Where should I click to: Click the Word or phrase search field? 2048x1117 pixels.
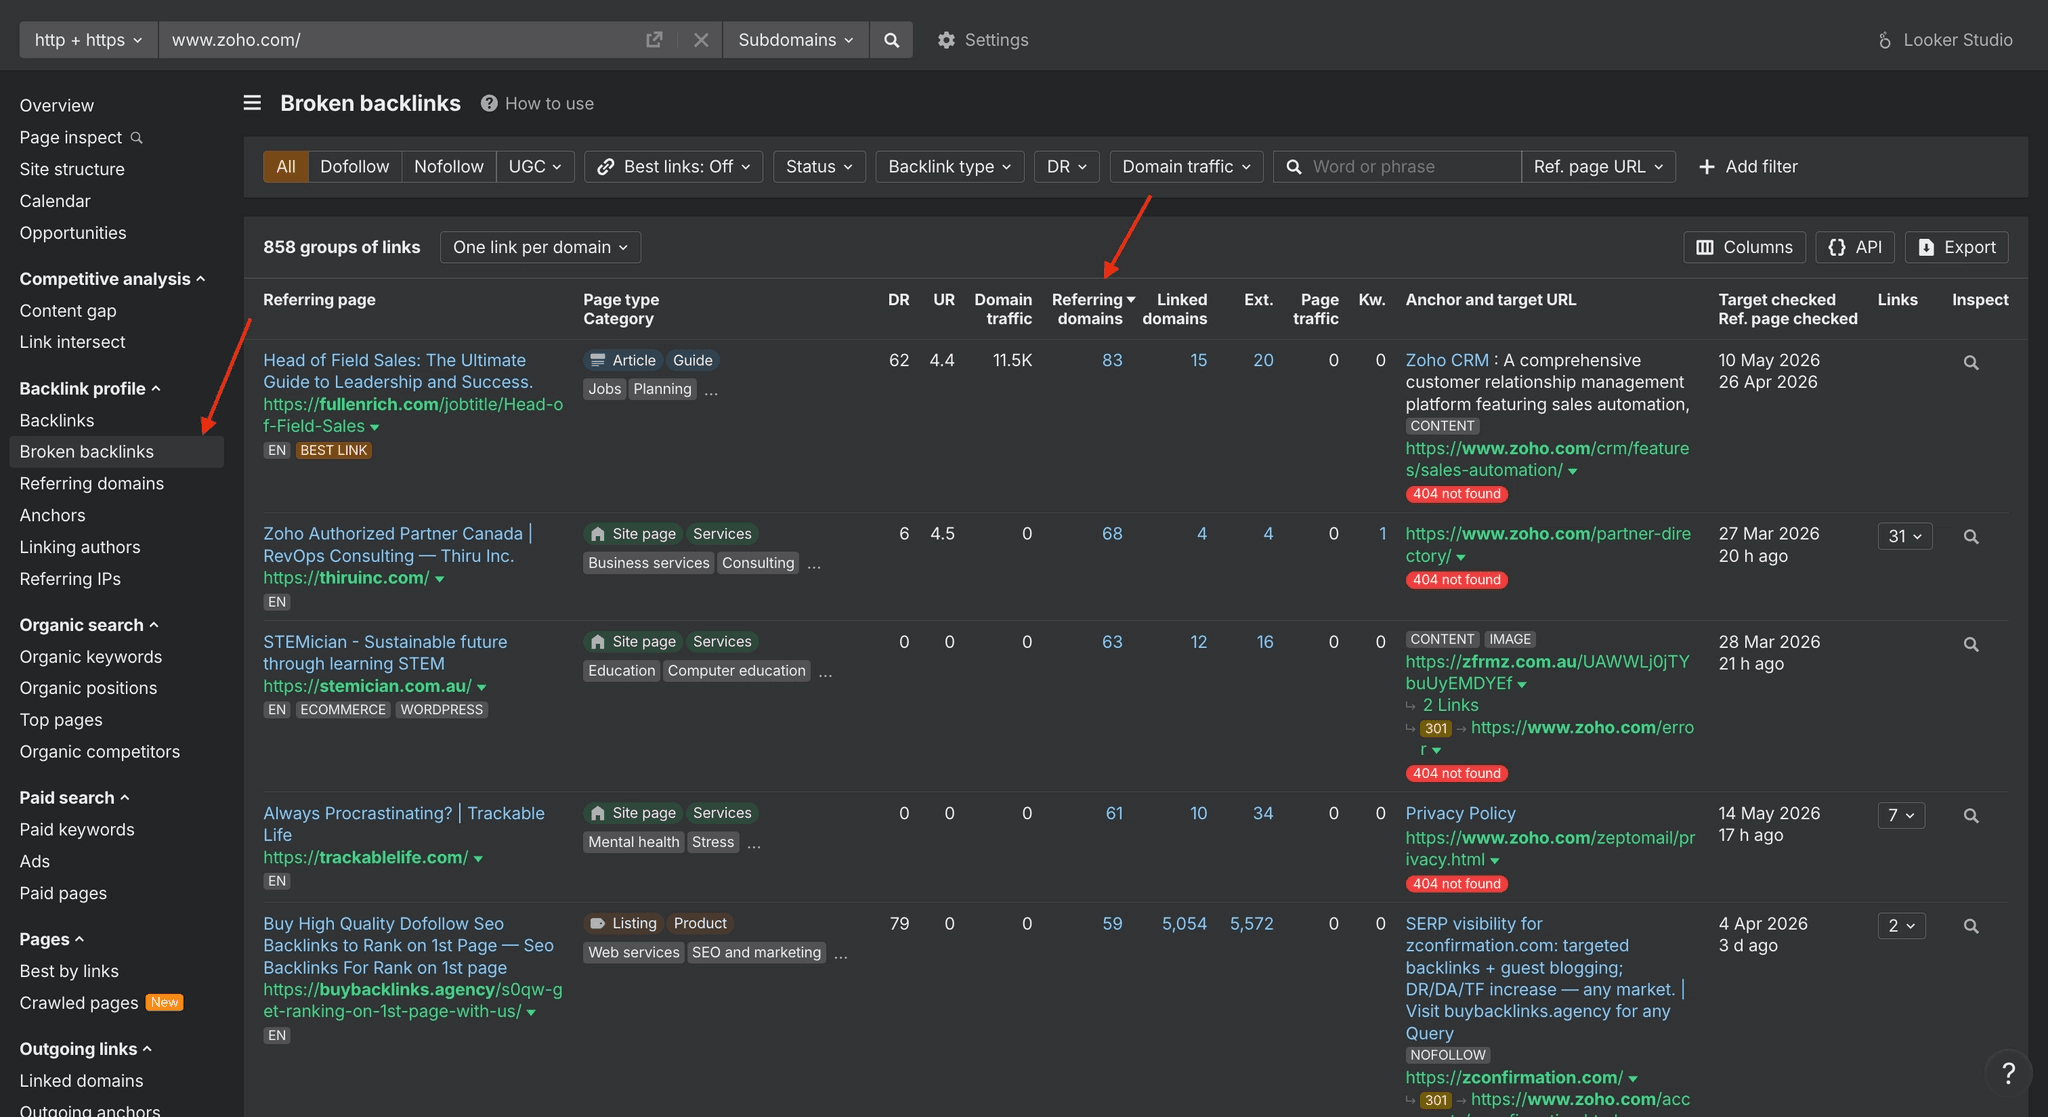(x=1397, y=167)
